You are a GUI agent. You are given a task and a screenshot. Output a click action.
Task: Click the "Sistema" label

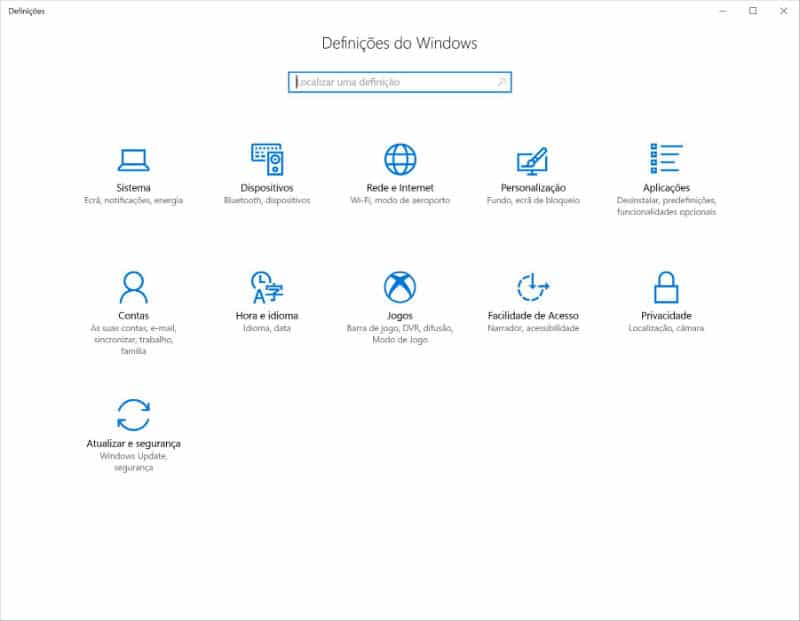[133, 188]
